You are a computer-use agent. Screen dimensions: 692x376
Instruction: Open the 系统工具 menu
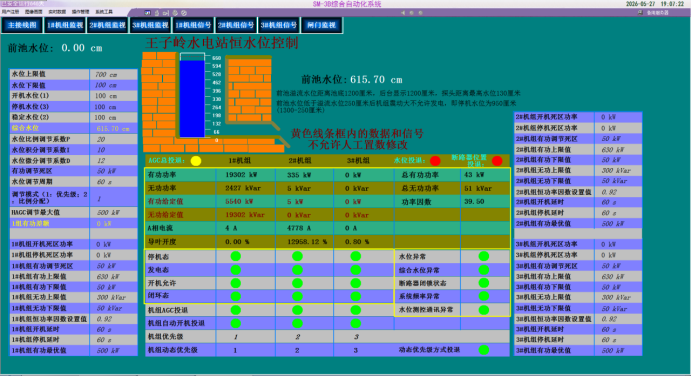pos(104,12)
